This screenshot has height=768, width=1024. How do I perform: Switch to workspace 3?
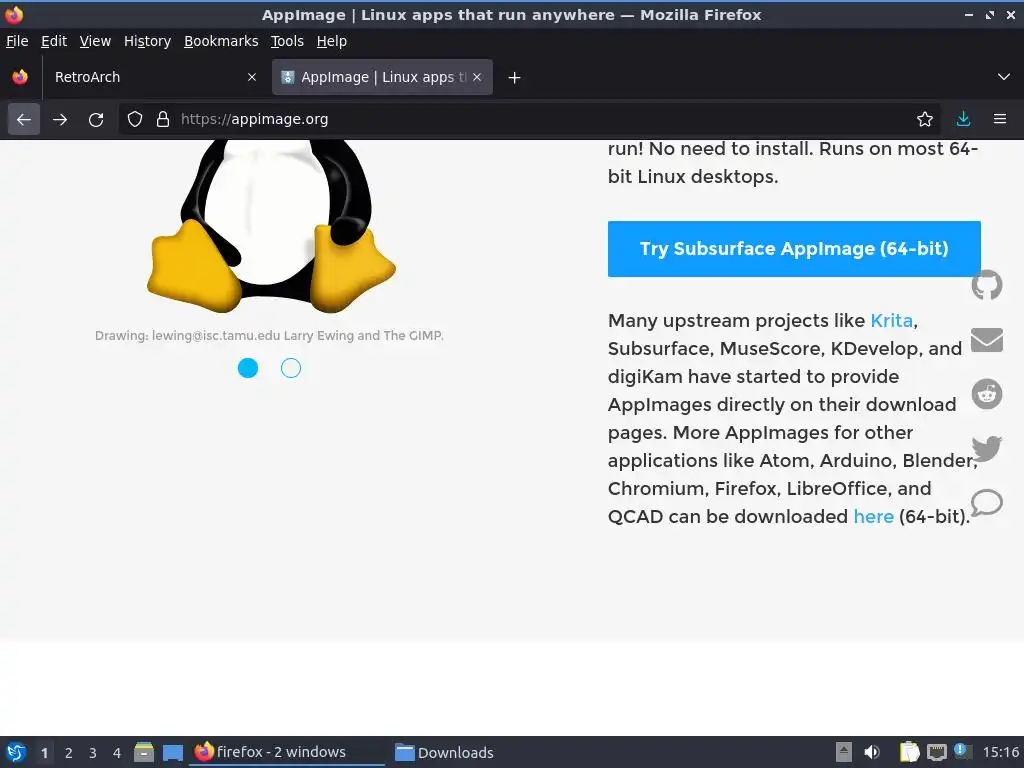[93, 753]
